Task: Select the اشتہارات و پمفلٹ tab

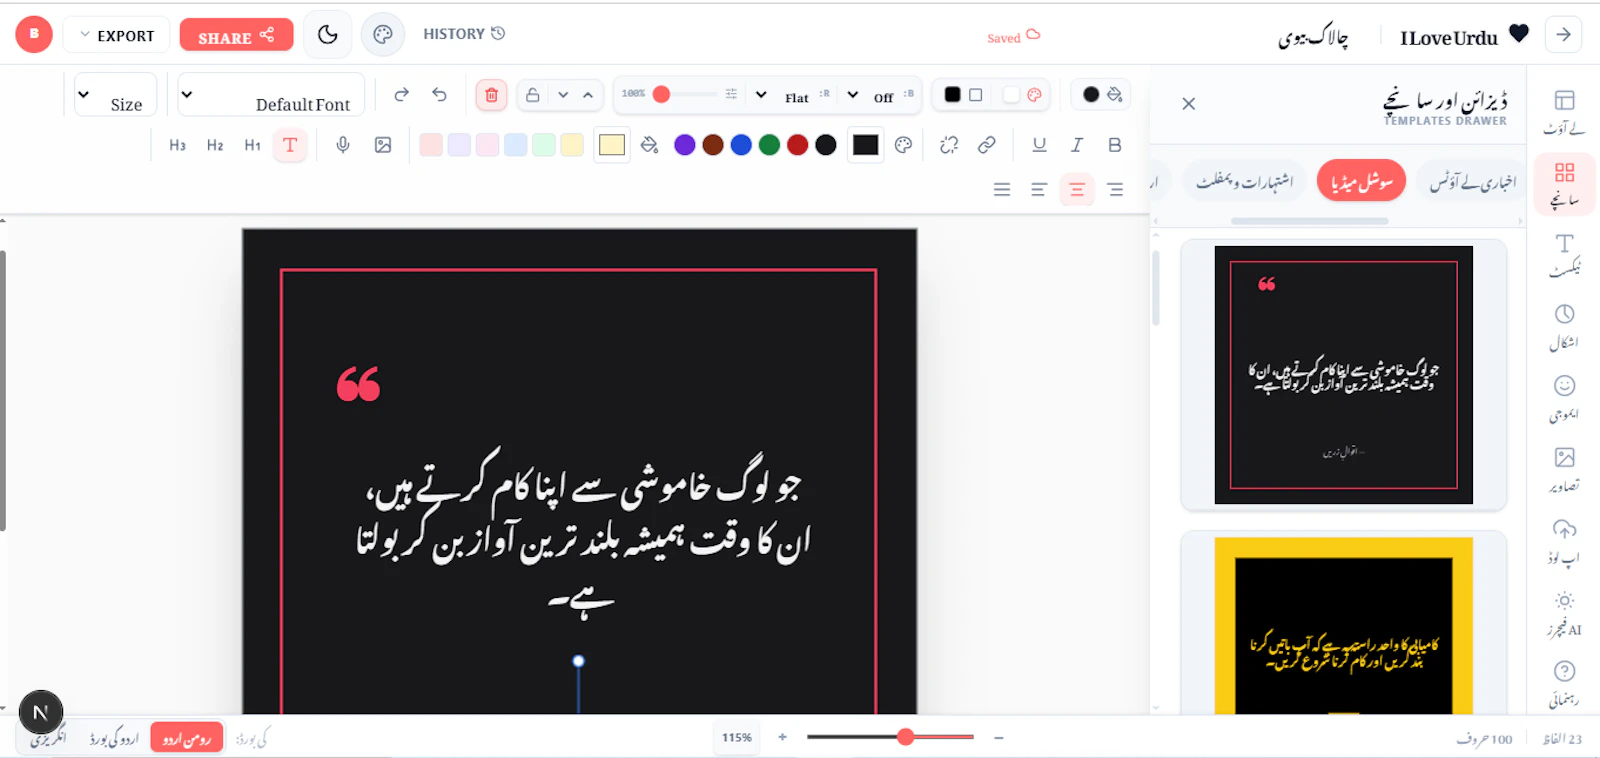Action: pos(1245,181)
